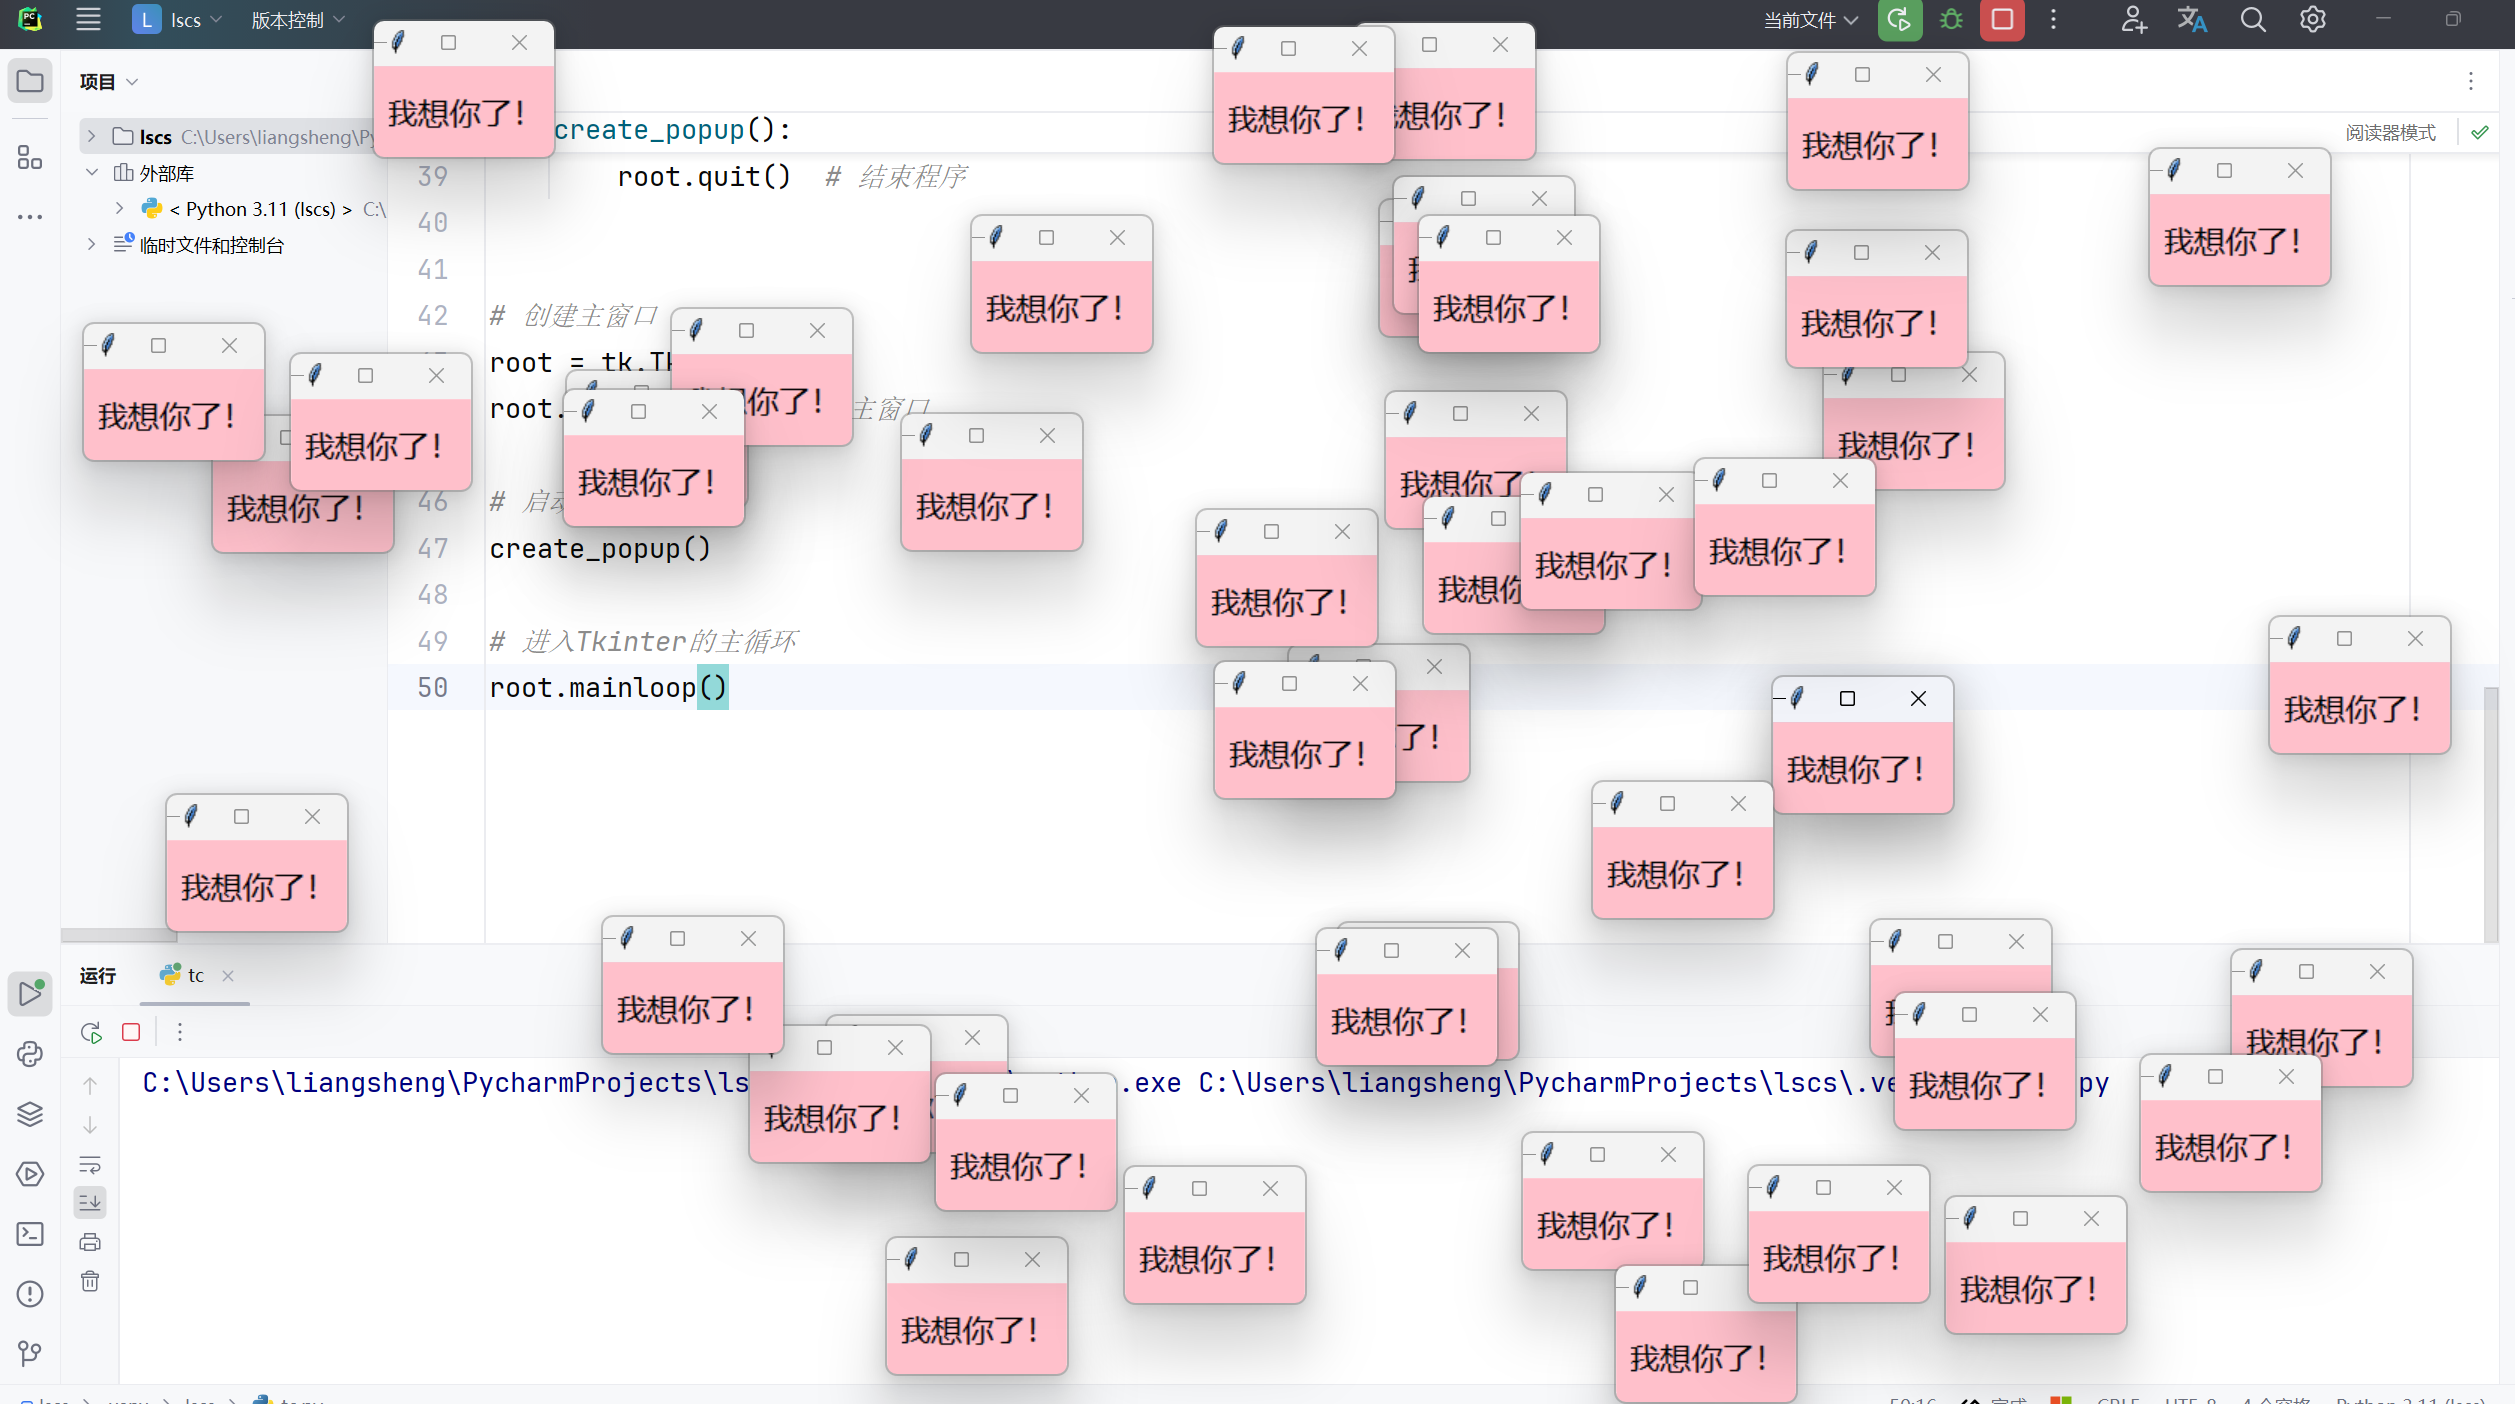This screenshot has height=1404, width=2515.
Task: Open the Terminal tool window icon
Action: tap(30, 1234)
